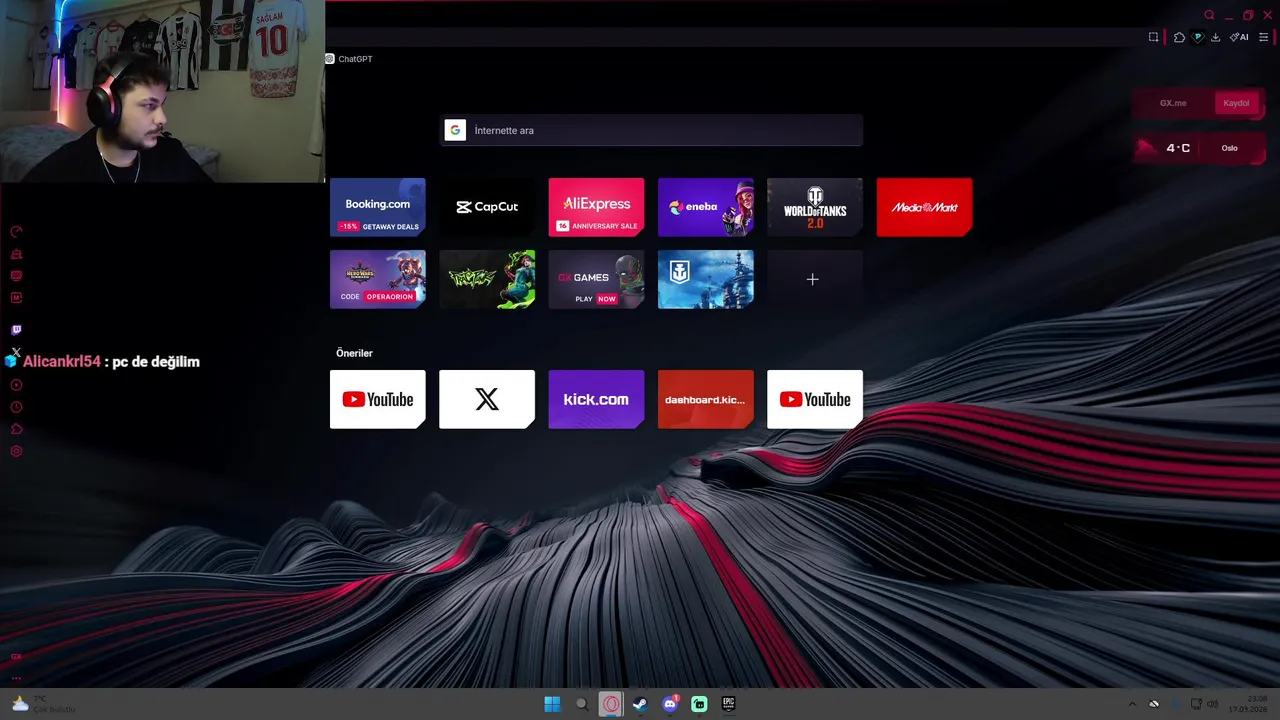Viewport: 1280px width, 720px height.
Task: Open the Eneba speed dial tile
Action: (706, 207)
